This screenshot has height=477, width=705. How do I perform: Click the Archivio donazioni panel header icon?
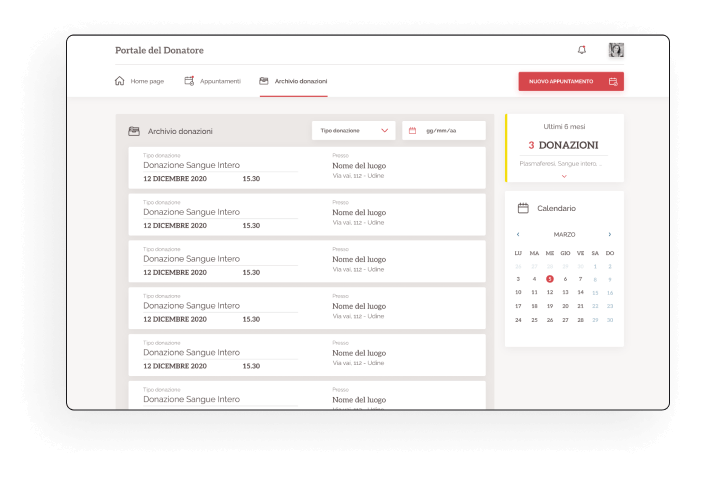pos(134,131)
